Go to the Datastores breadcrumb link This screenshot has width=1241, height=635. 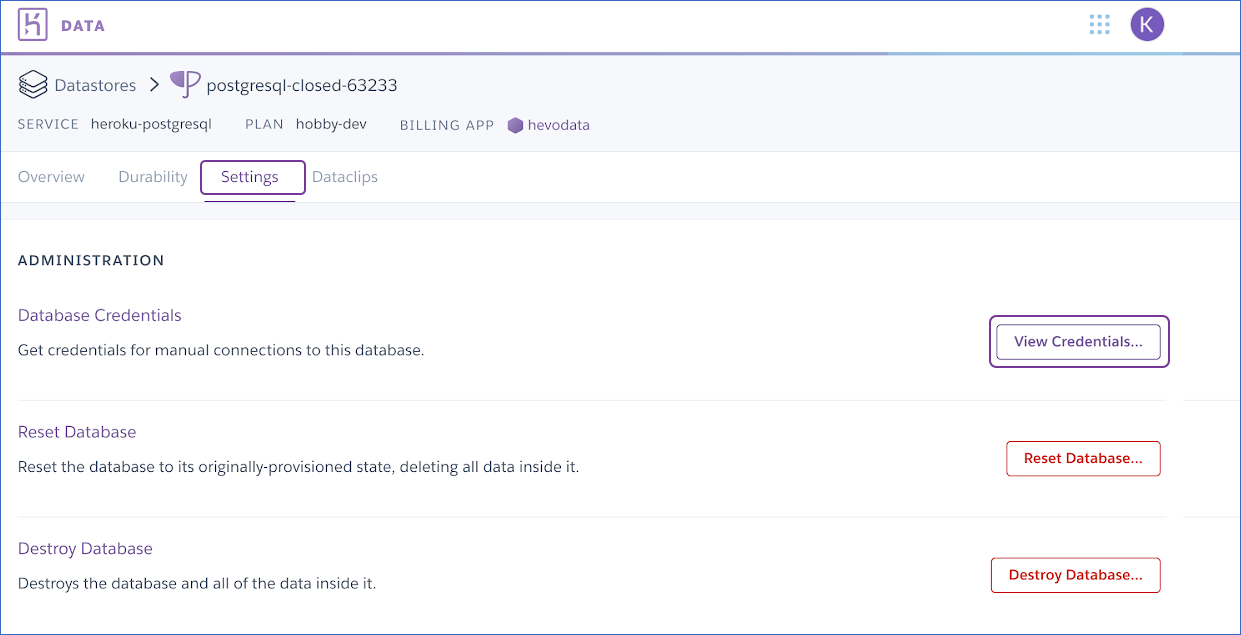(95, 86)
